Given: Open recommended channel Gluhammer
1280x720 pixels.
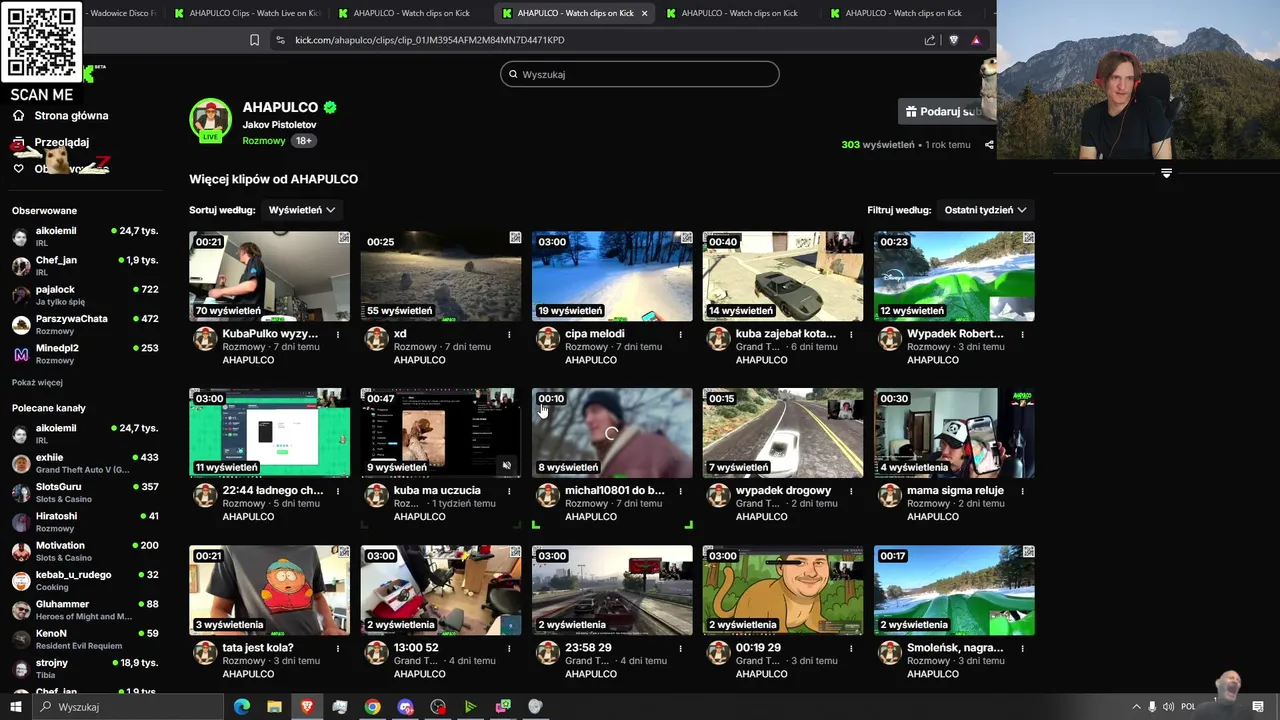Looking at the screenshot, I should coord(85,609).
